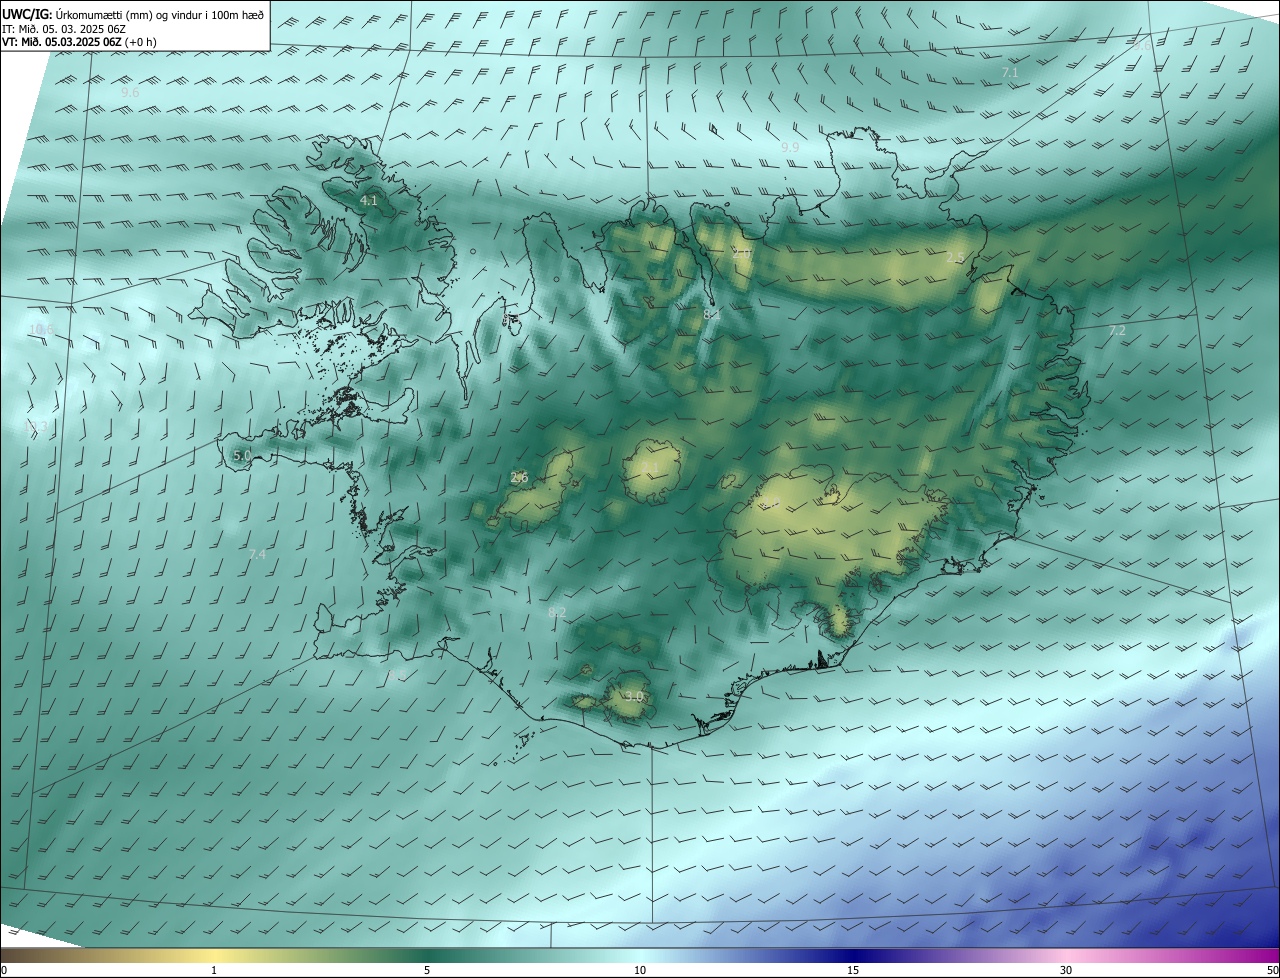This screenshot has width=1280, height=978.
Task: Click the 2.5 value in northeast Iceland
Action: click(955, 258)
